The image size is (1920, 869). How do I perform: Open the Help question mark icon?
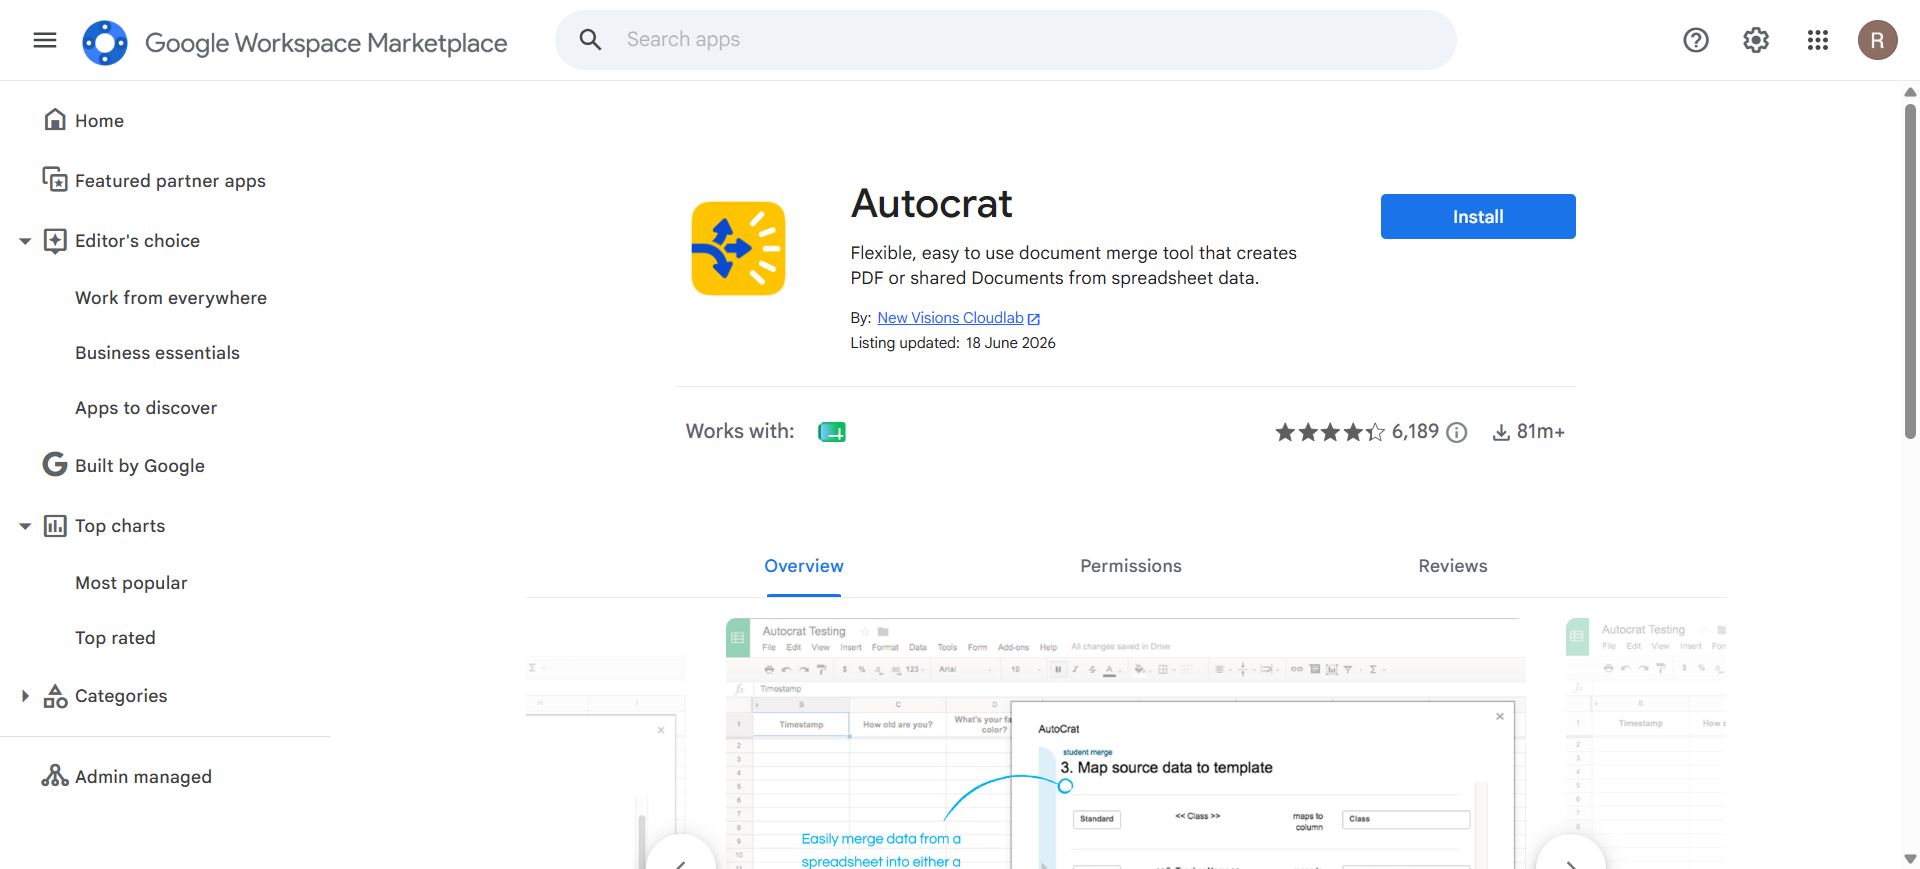[x=1696, y=40]
